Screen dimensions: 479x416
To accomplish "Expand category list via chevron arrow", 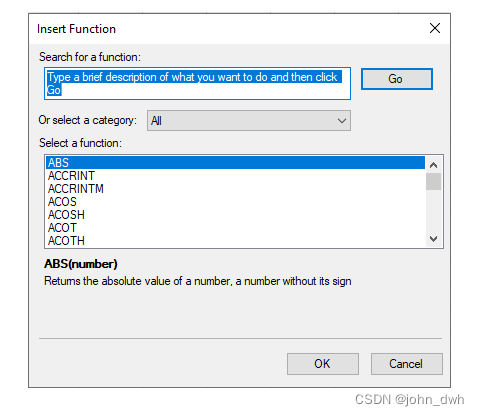I will tap(342, 121).
